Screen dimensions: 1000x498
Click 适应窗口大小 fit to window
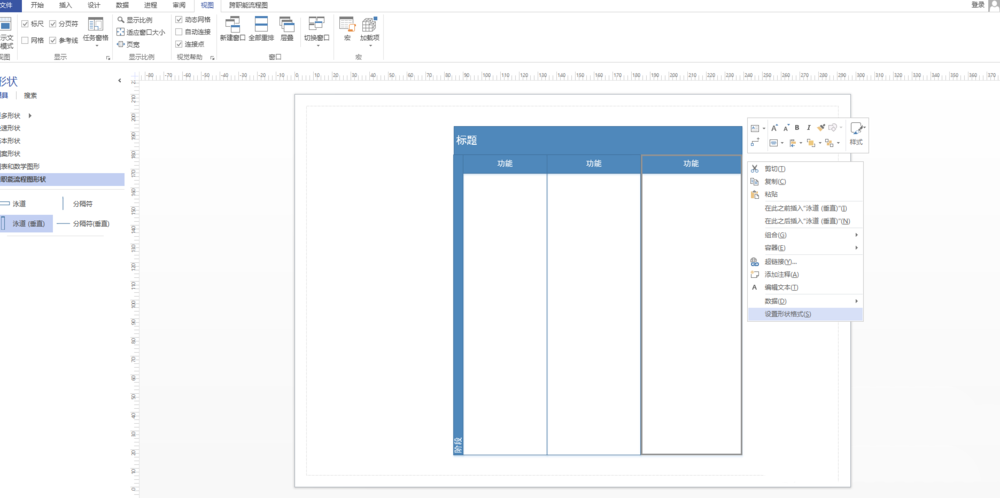(140, 32)
